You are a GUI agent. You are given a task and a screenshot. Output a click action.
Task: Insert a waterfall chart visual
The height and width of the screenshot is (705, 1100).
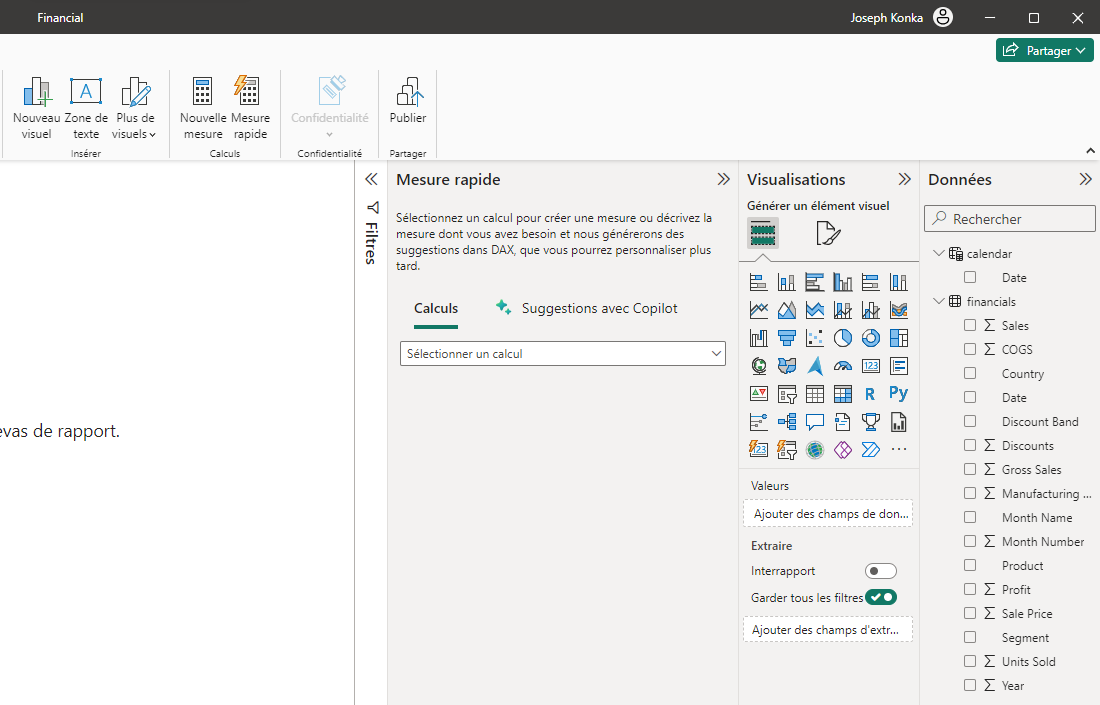click(x=758, y=337)
